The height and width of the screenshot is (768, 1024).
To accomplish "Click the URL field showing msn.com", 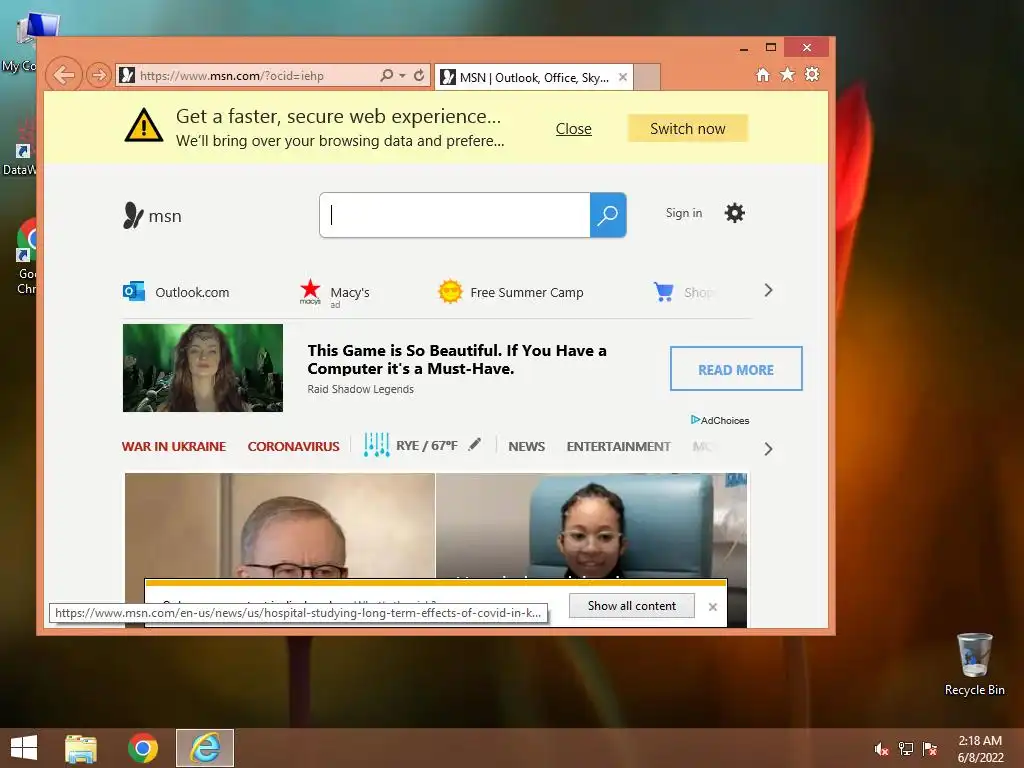I will click(x=248, y=76).
